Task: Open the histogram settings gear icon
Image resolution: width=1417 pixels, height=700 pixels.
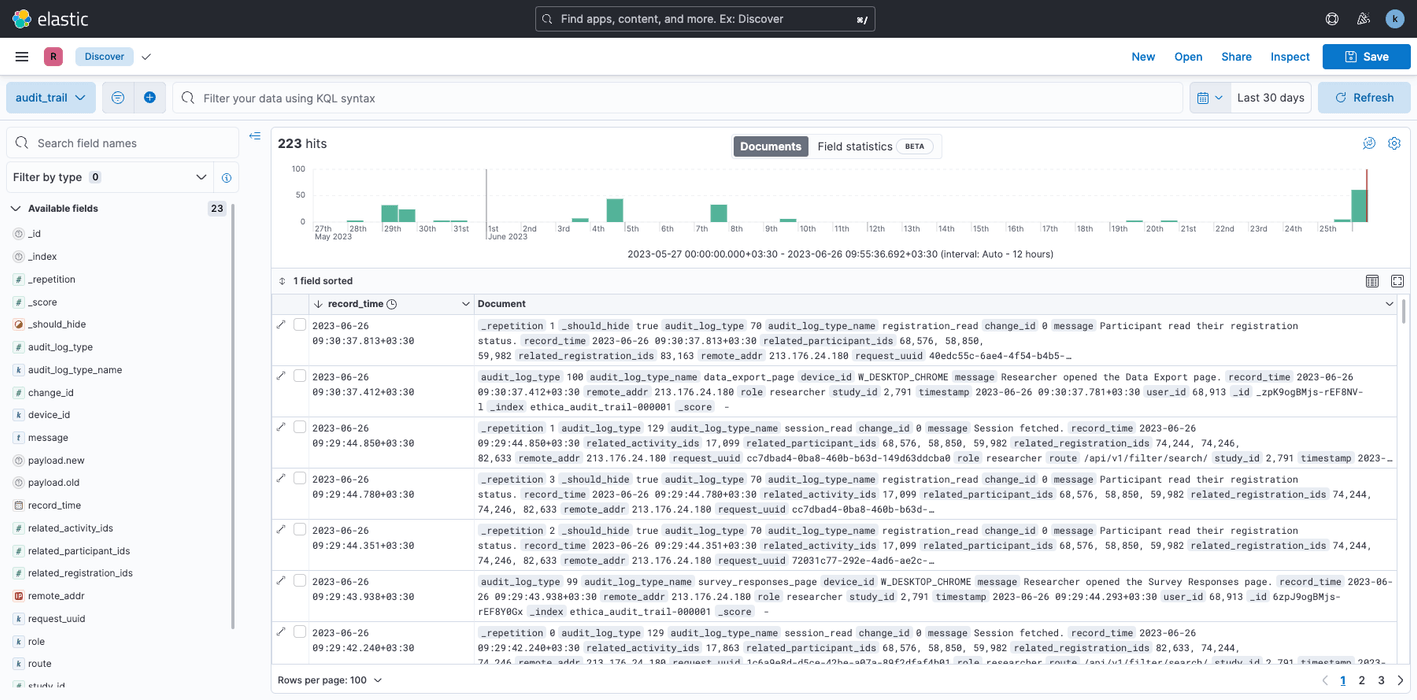Action: pyautogui.click(x=1394, y=143)
